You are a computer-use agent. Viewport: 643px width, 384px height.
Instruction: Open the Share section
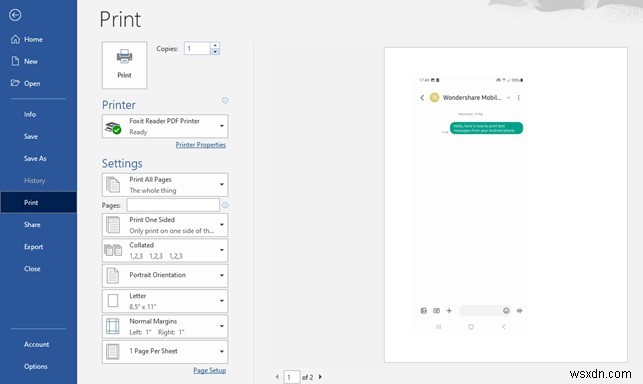click(x=32, y=225)
